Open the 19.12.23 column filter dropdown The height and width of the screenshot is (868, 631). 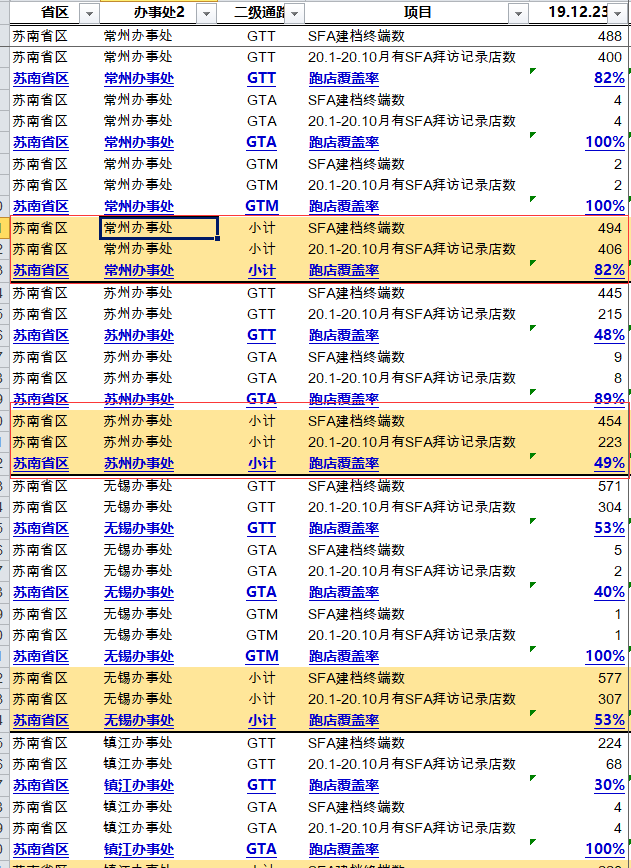[617, 13]
